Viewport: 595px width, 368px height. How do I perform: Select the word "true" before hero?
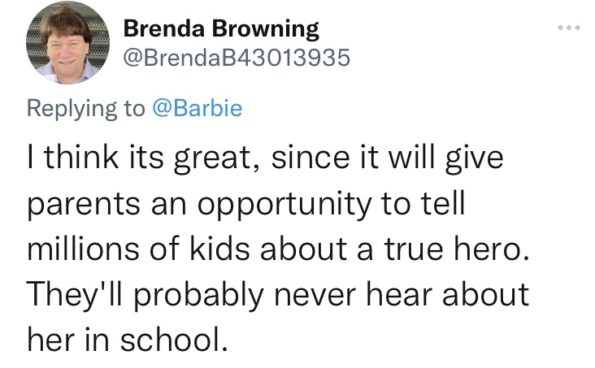tap(414, 249)
